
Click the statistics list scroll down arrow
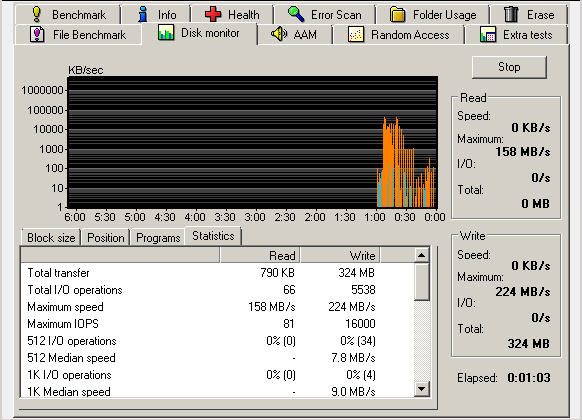tap(422, 389)
